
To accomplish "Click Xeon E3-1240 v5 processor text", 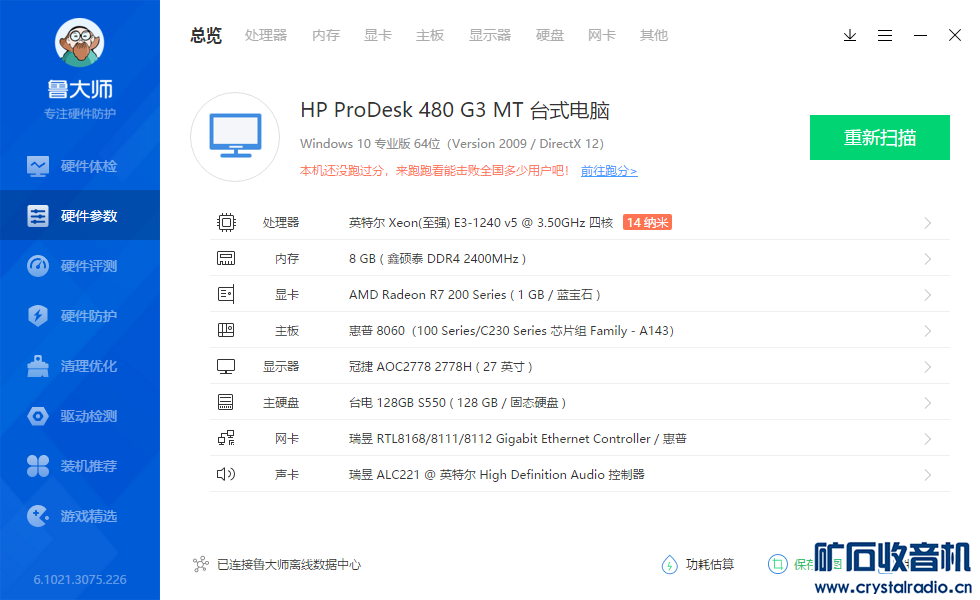I will click(x=481, y=222).
